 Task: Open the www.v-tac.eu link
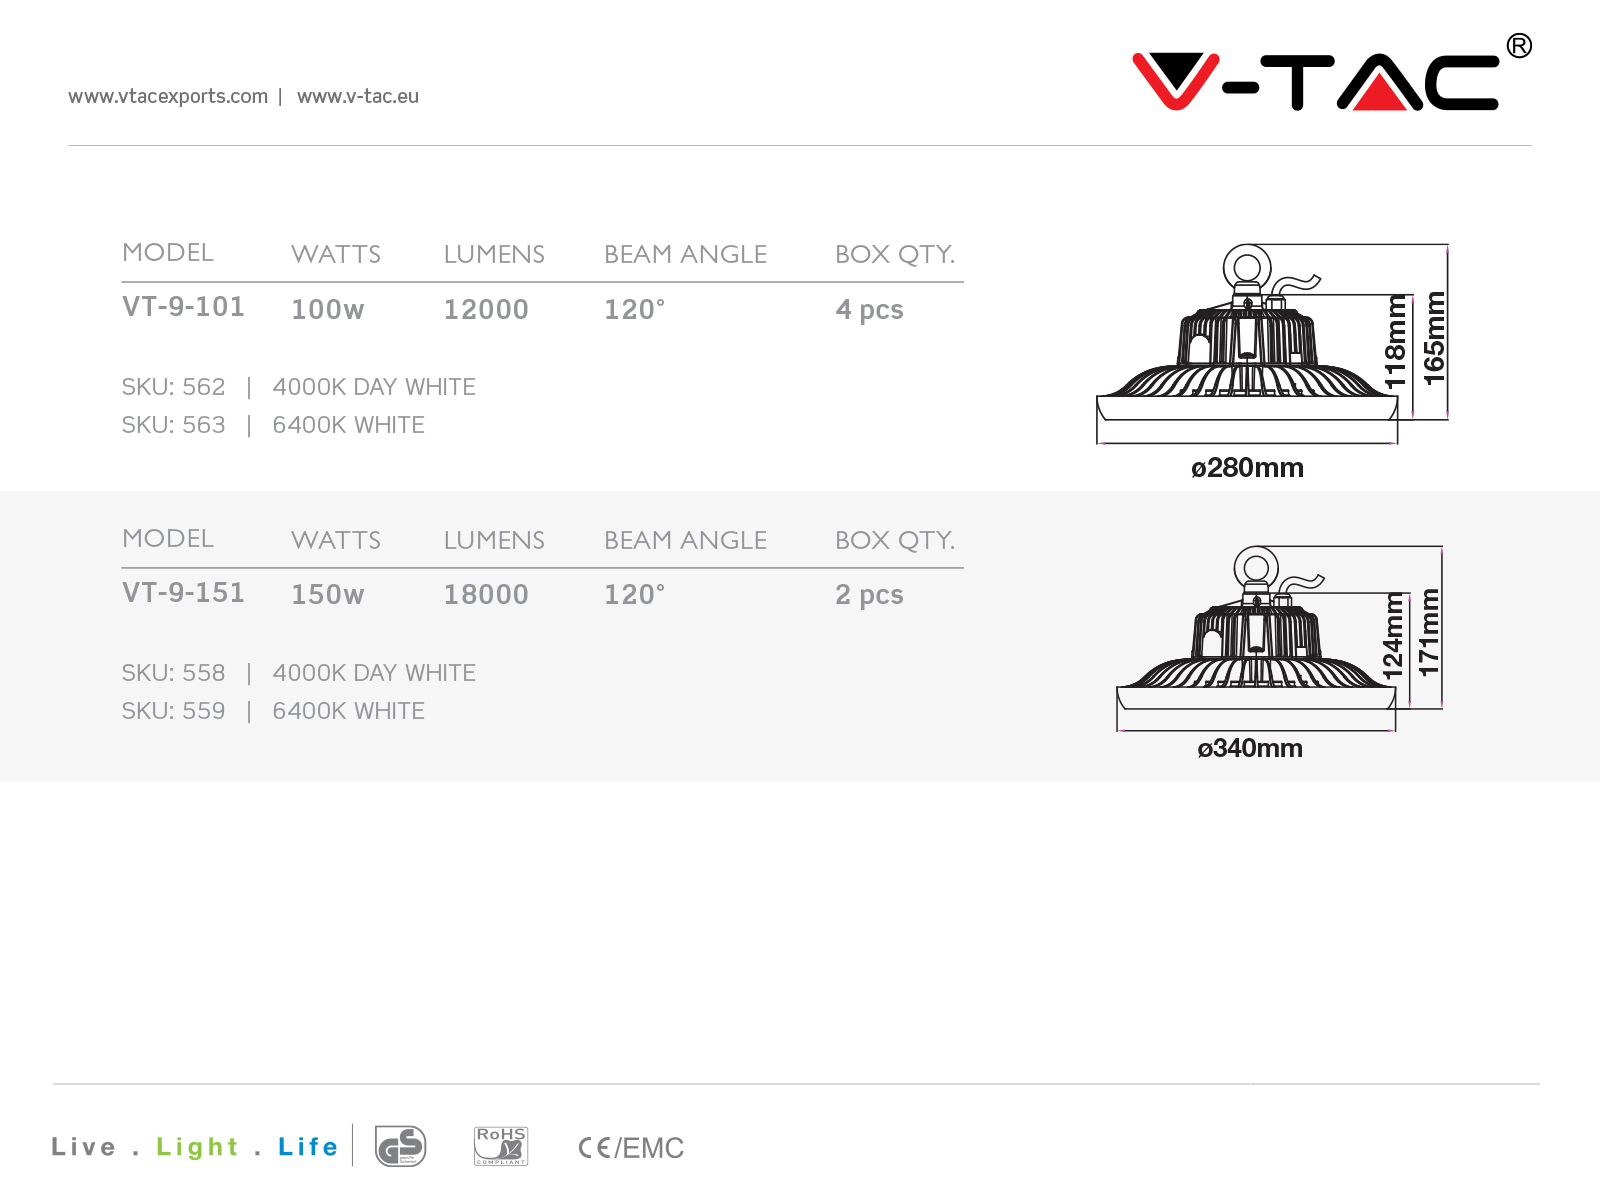coord(358,96)
